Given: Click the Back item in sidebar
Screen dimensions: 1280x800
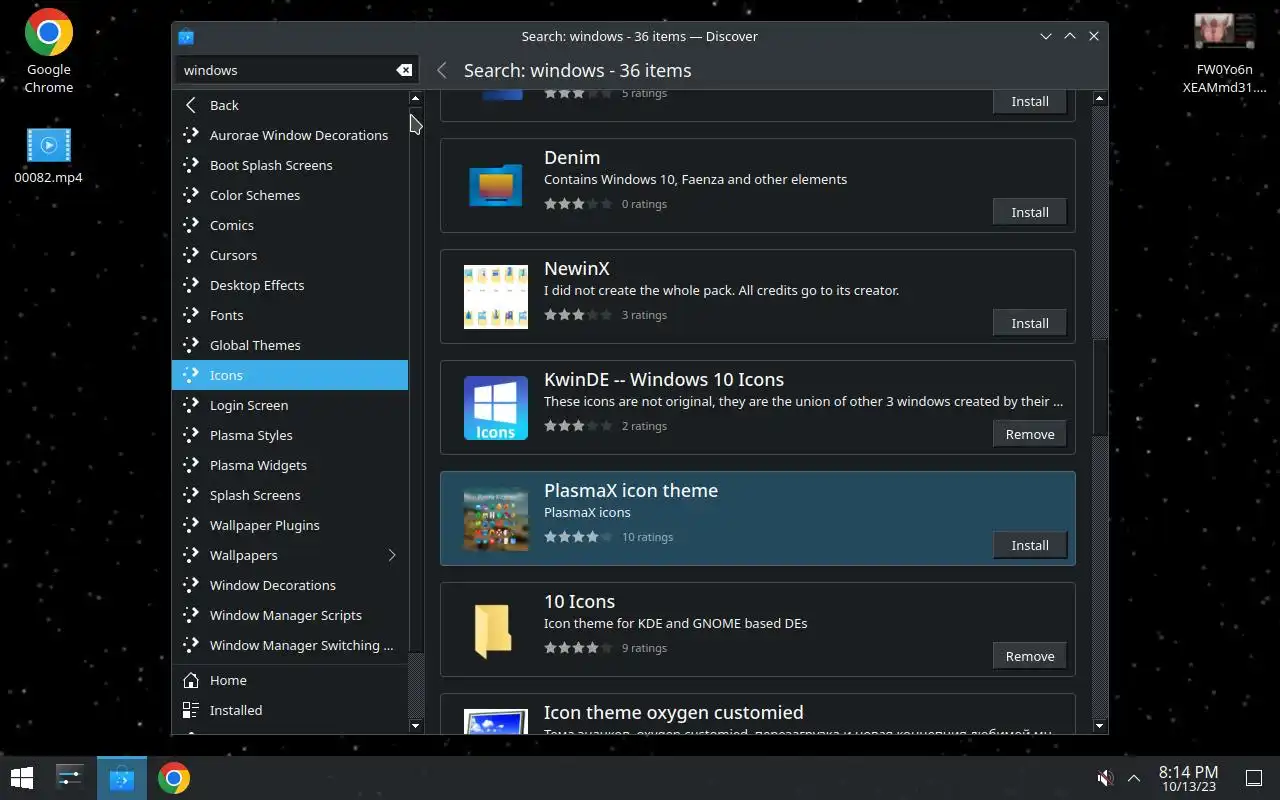Looking at the screenshot, I should (290, 105).
